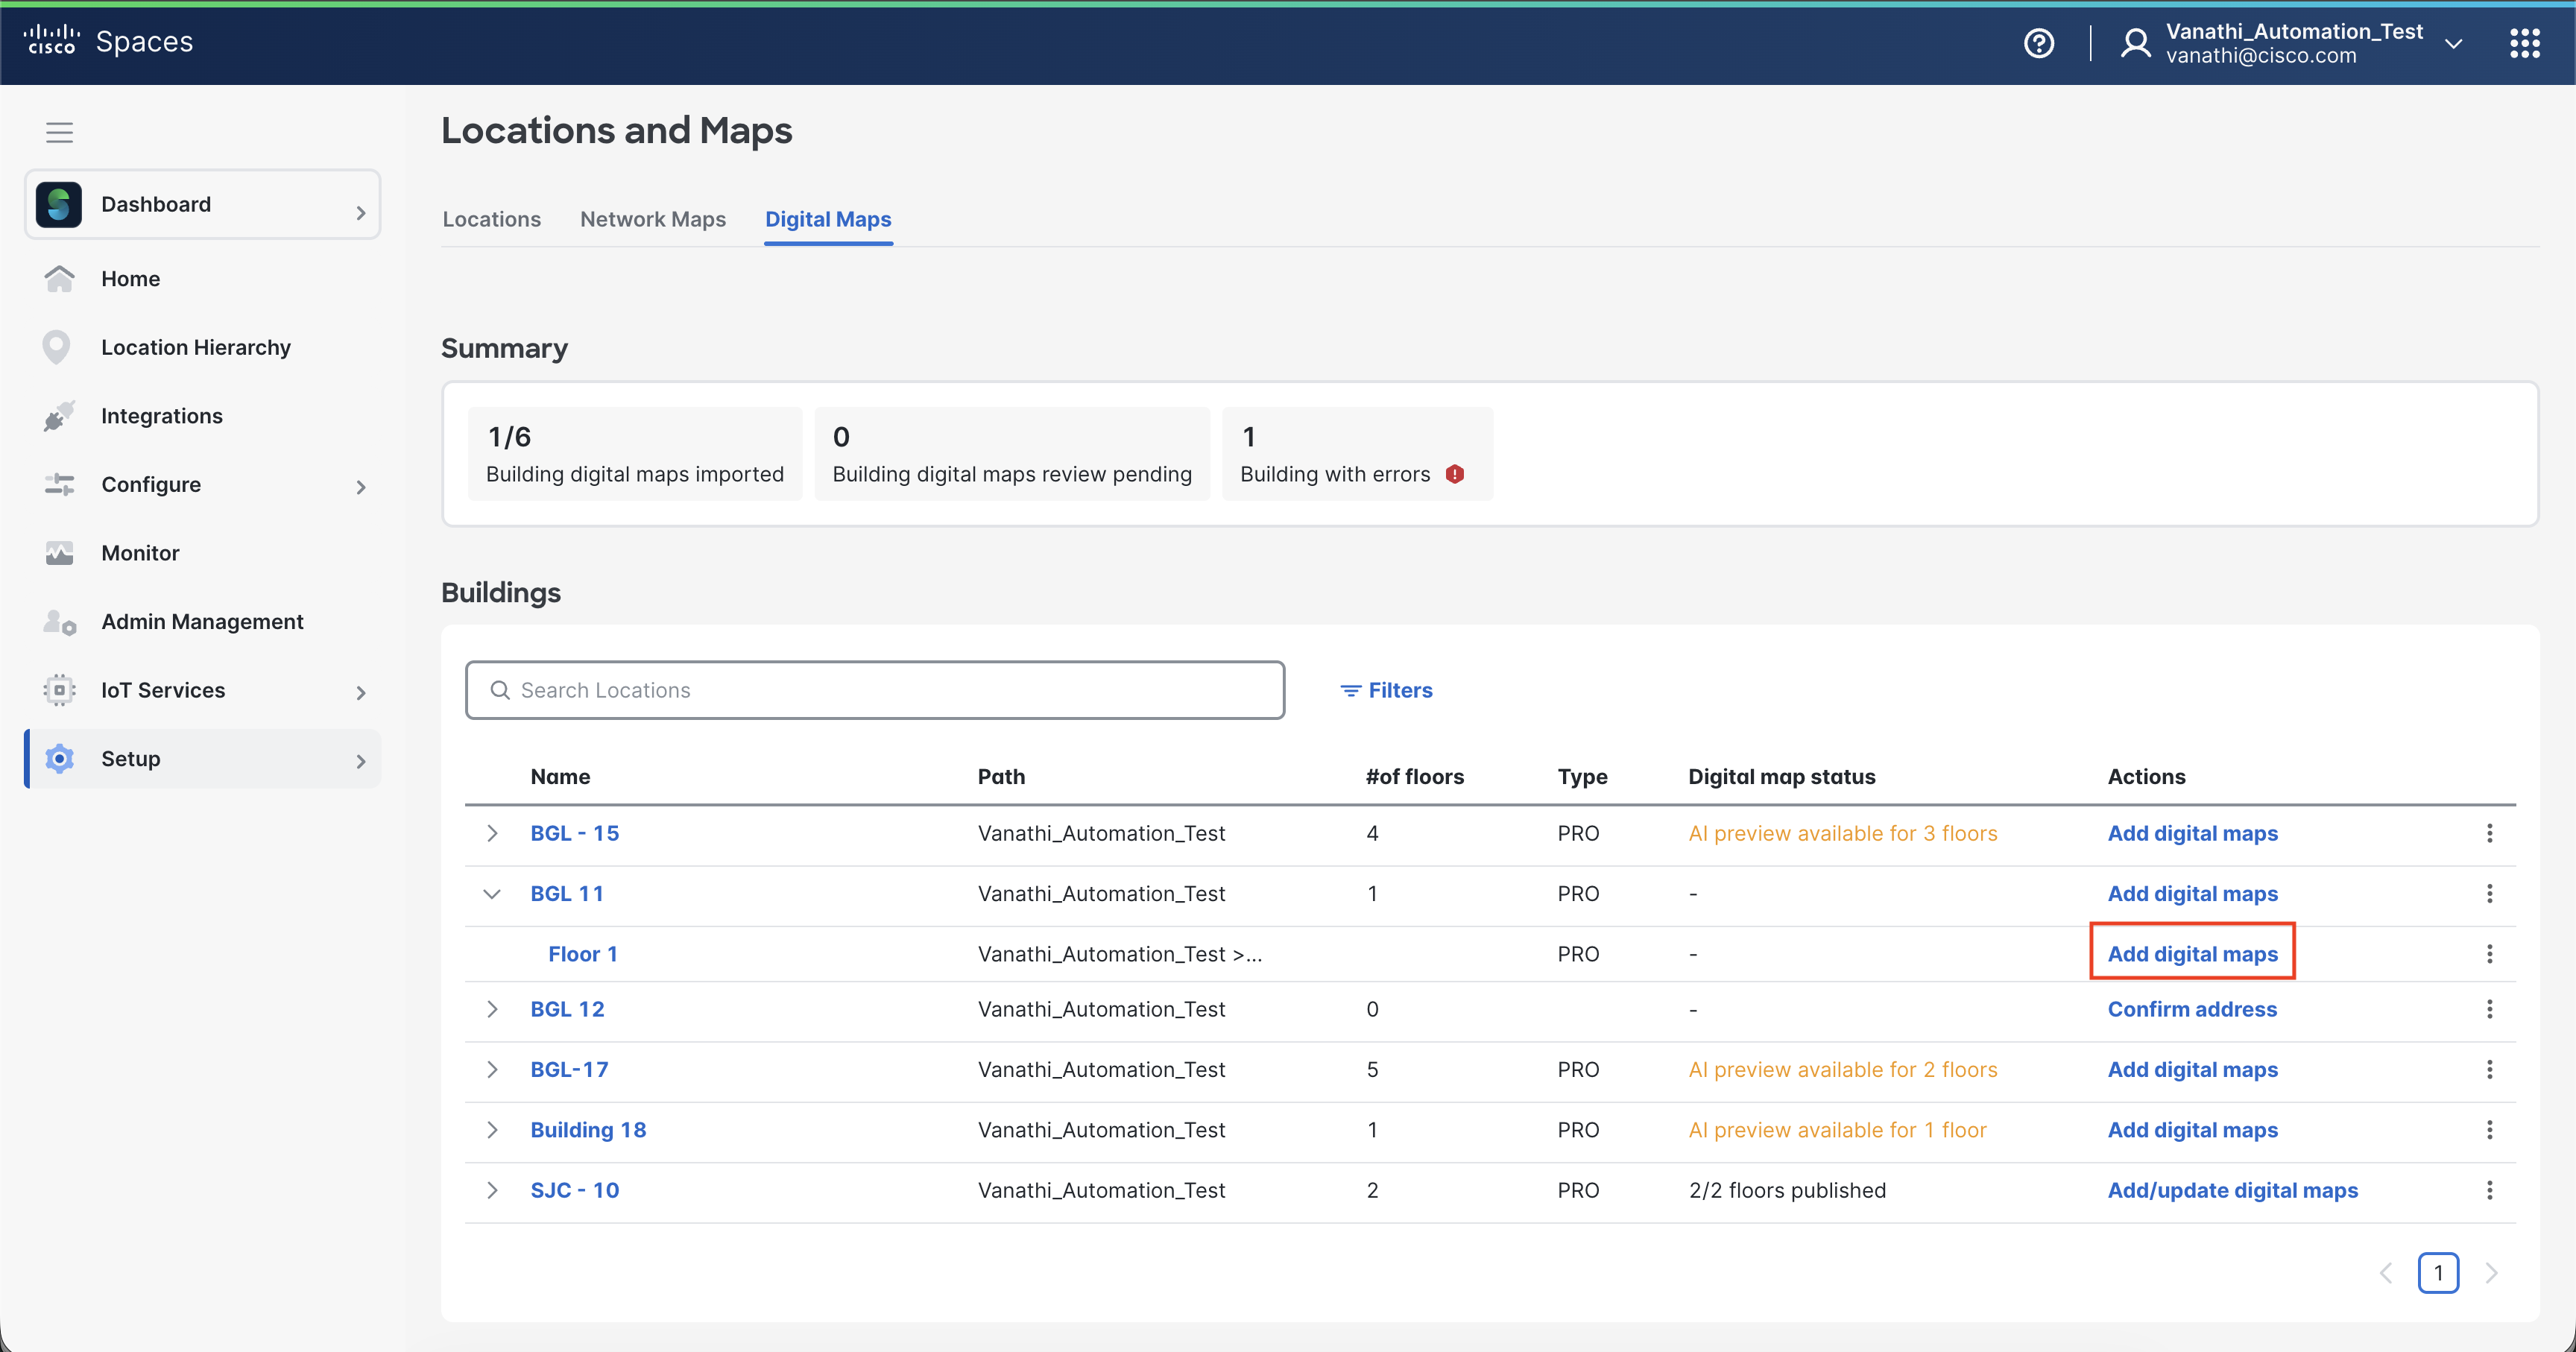Click the Location Hierarchy pin icon
Viewport: 2576px width, 1352px height.
57,347
